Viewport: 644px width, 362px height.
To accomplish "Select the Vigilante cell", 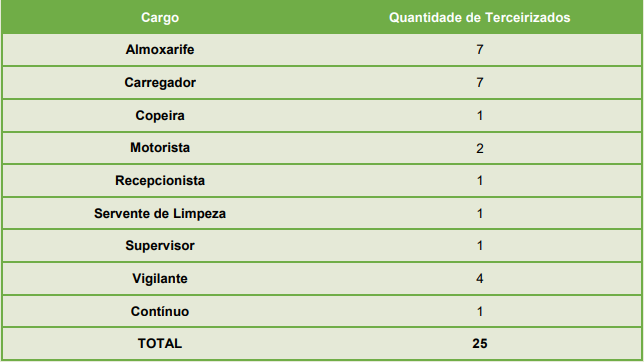I will tap(160, 279).
